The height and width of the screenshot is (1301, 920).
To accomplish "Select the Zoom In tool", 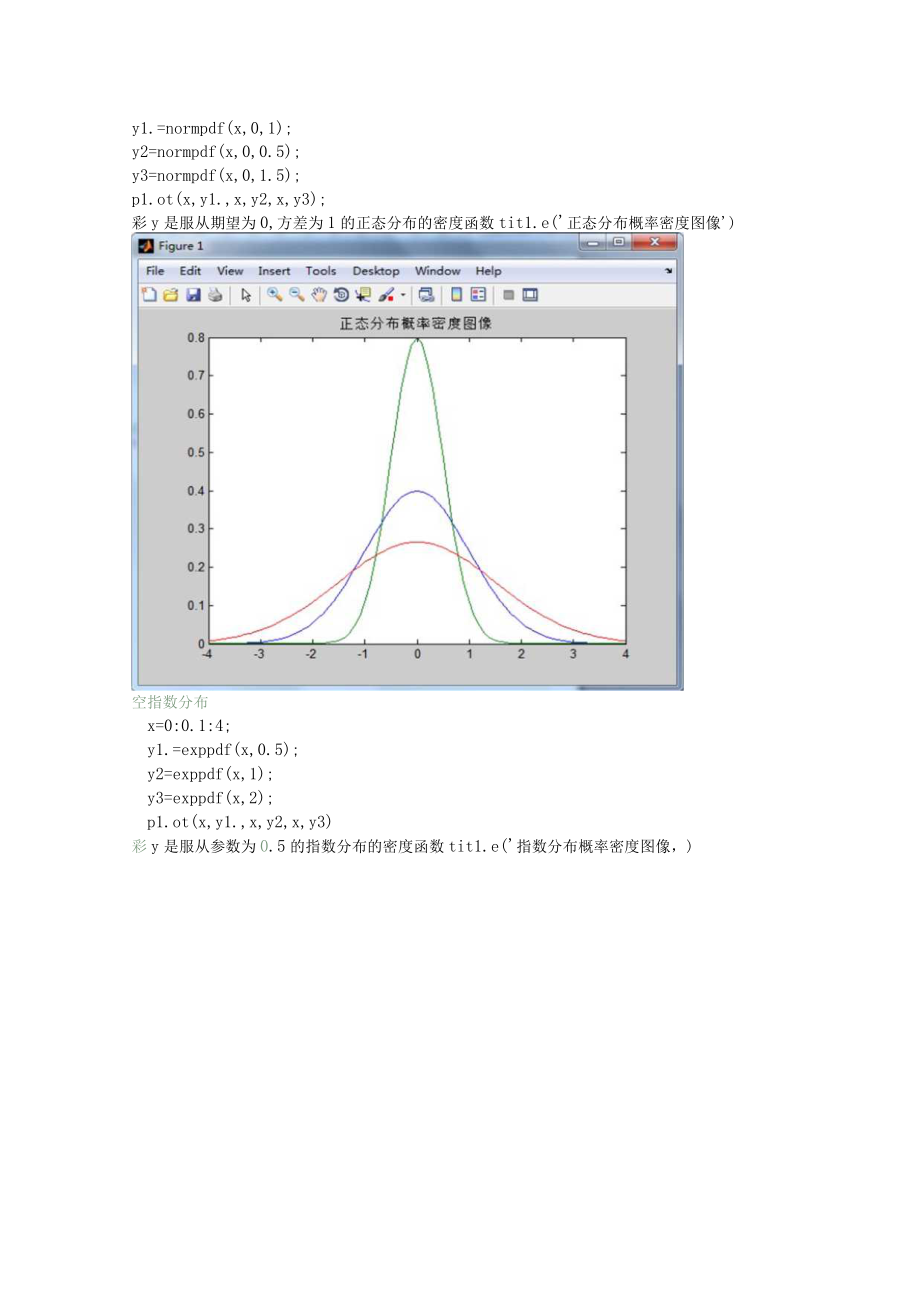I will click(273, 294).
